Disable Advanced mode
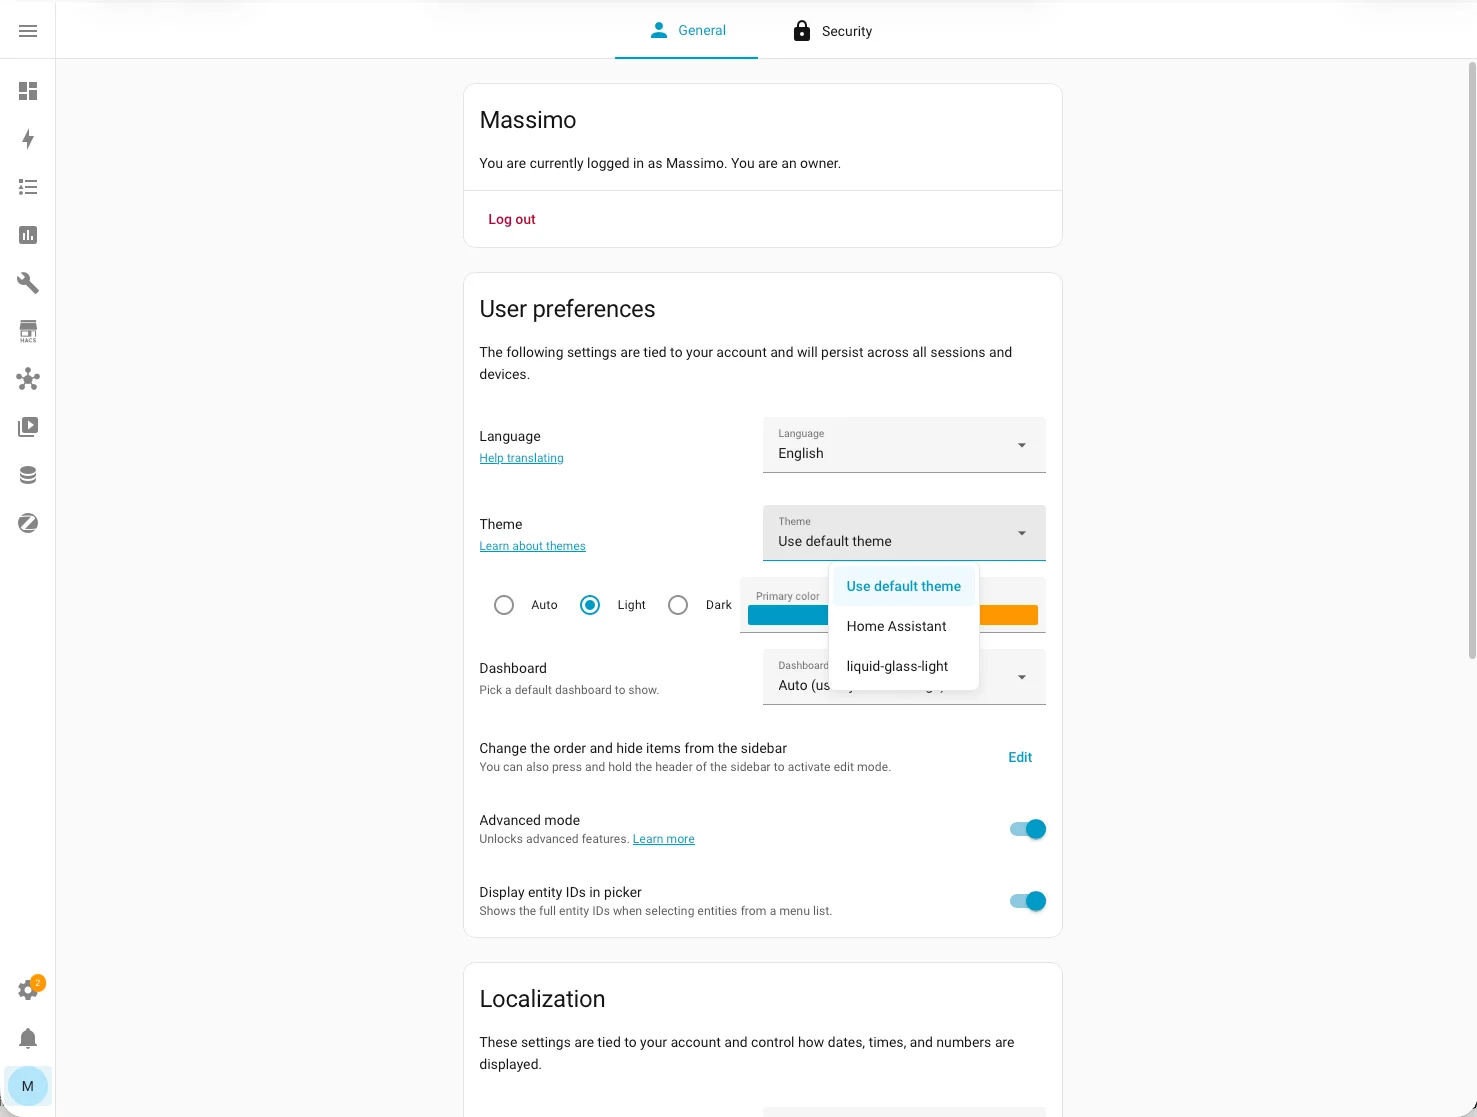The height and width of the screenshot is (1117, 1477). (1026, 829)
